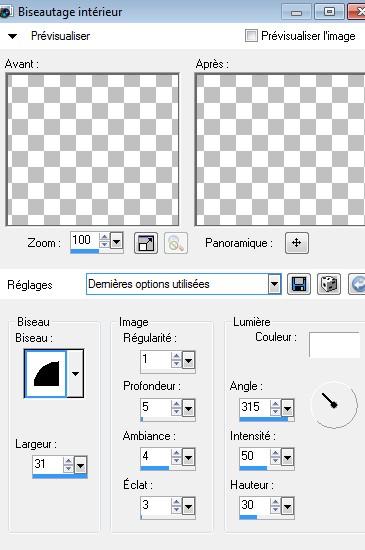Click the randomize parameters dice icon
Viewport: 365px width, 550px height.
(x=329, y=284)
